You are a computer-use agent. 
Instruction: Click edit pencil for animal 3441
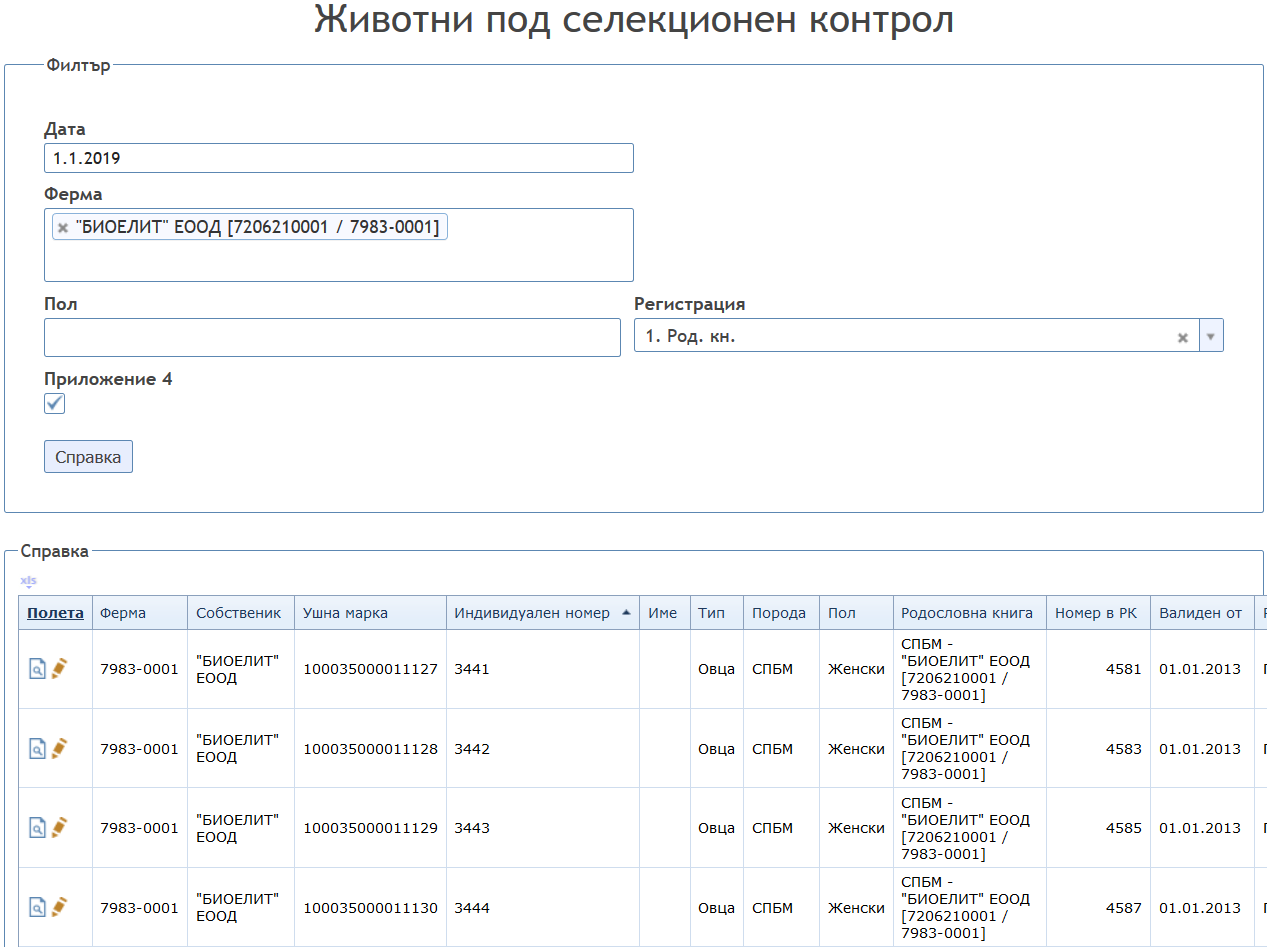click(60, 668)
